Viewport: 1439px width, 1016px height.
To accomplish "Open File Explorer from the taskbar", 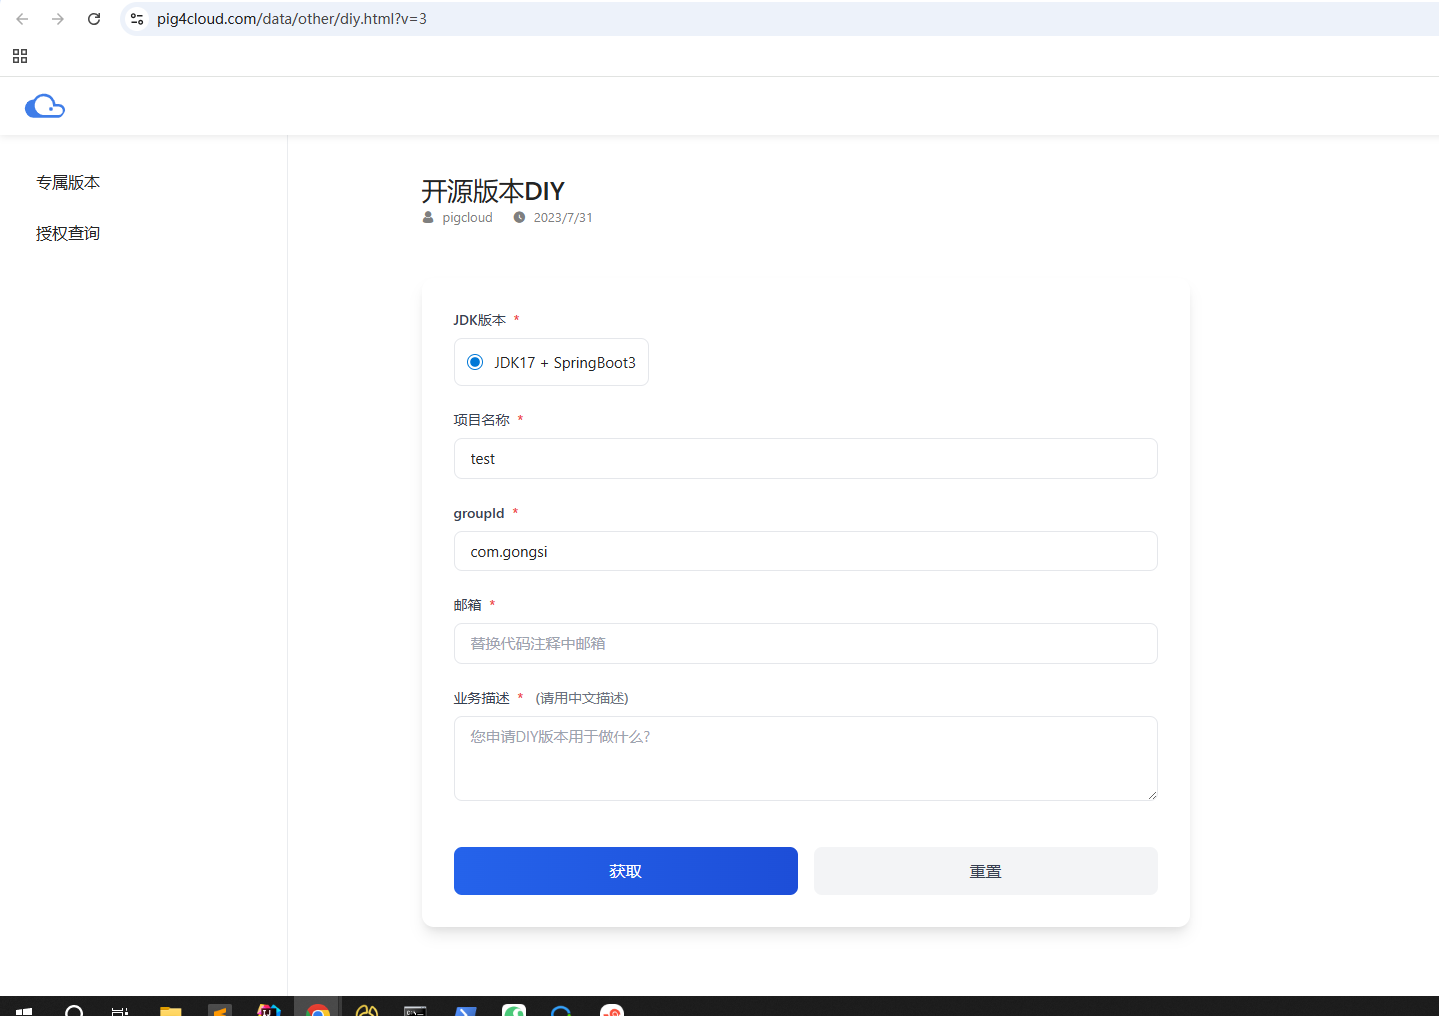I will click(x=171, y=1009).
